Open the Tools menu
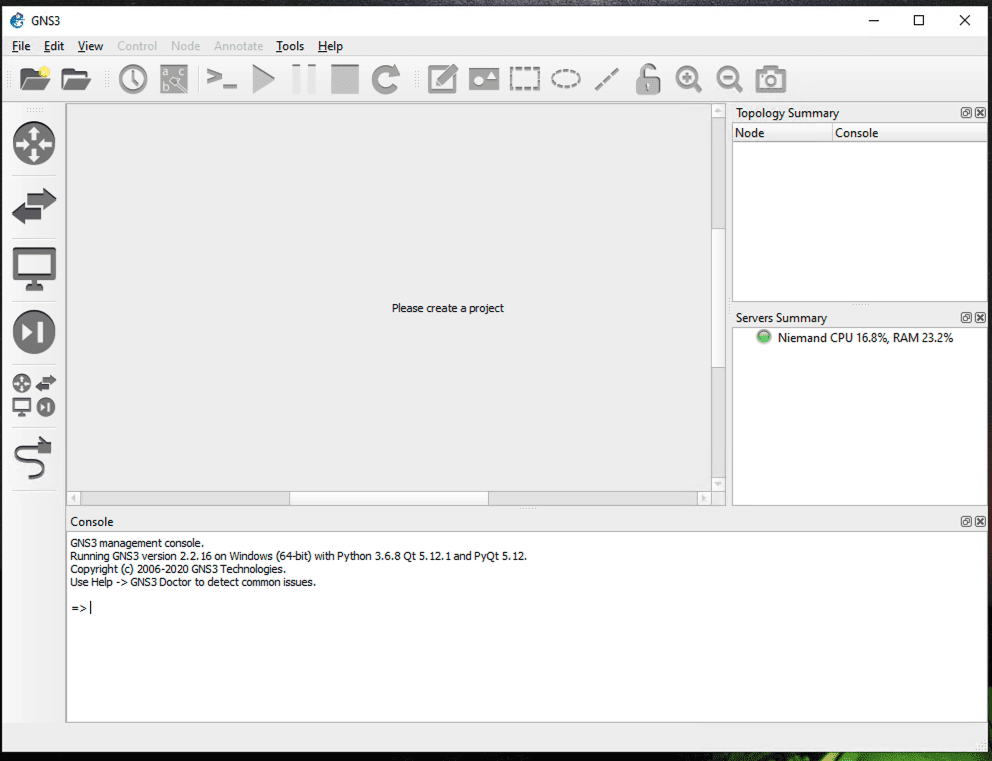Screen dimensions: 992x761 coord(290,46)
